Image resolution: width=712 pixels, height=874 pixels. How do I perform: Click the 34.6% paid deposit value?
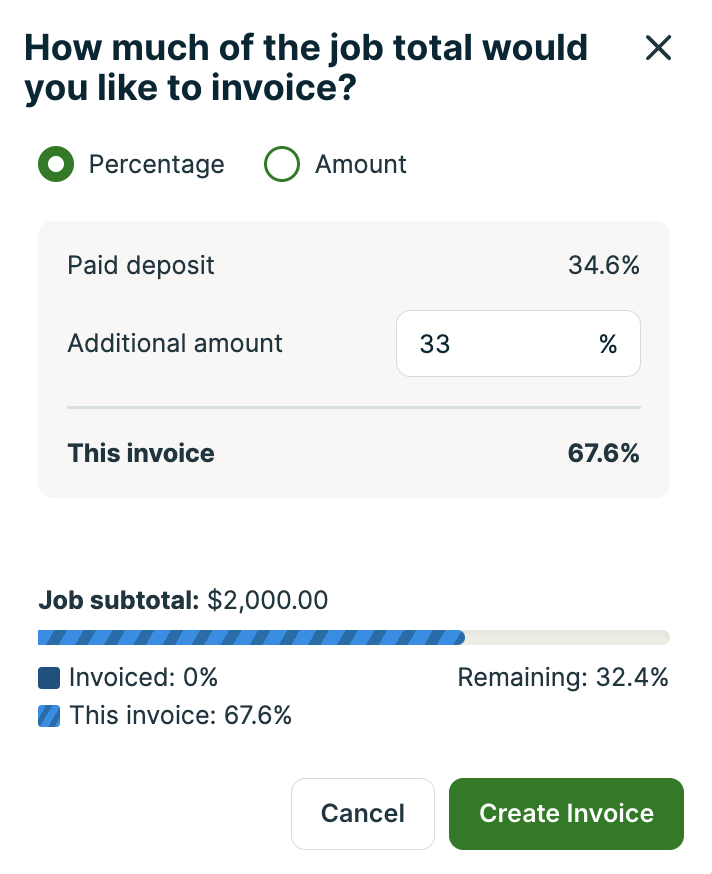[603, 265]
